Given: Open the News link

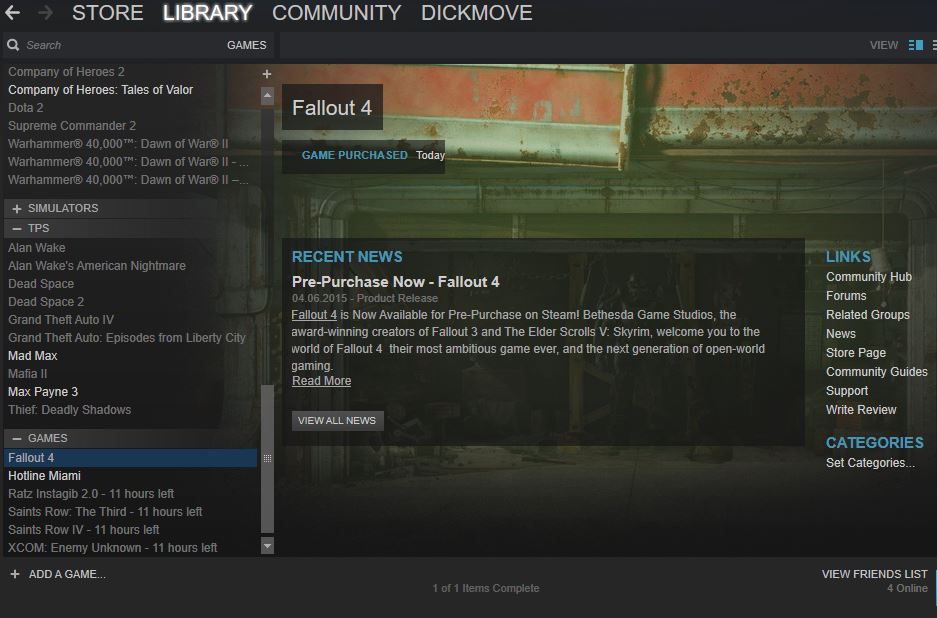Looking at the screenshot, I should coord(841,334).
